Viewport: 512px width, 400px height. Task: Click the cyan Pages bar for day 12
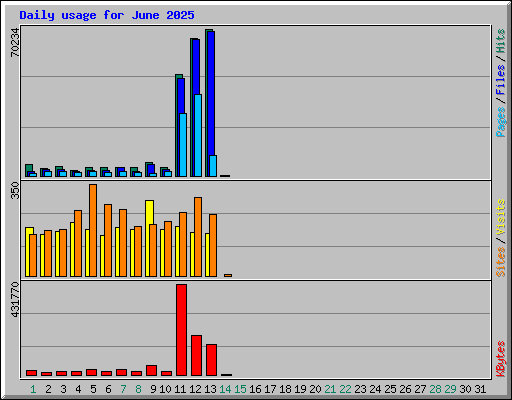[198, 135]
